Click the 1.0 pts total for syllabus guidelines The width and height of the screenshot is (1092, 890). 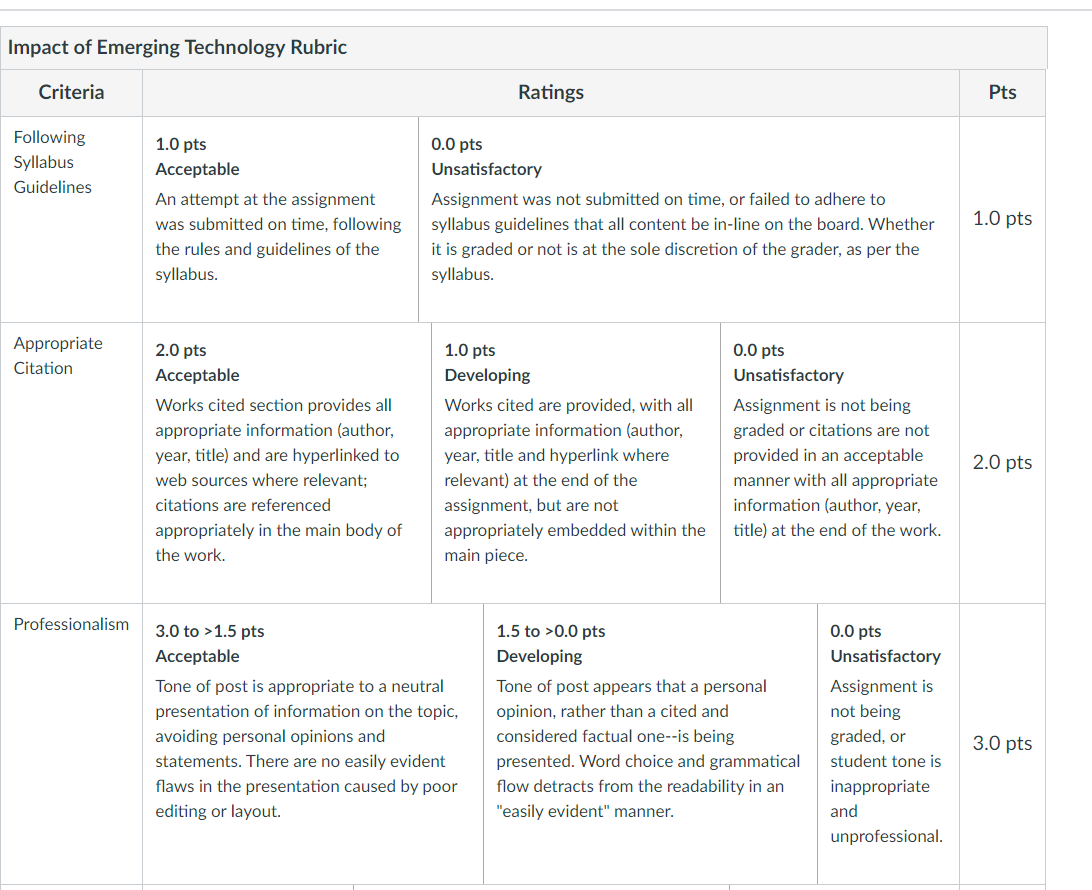[1002, 219]
